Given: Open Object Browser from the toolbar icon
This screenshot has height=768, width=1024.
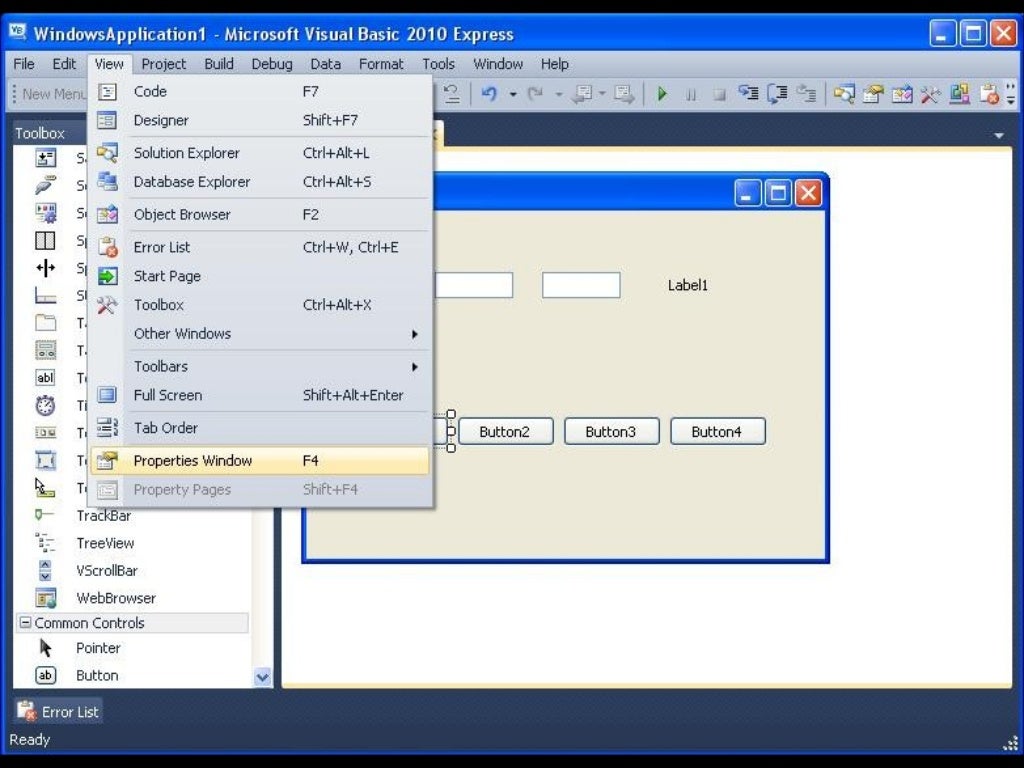Looking at the screenshot, I should [902, 94].
